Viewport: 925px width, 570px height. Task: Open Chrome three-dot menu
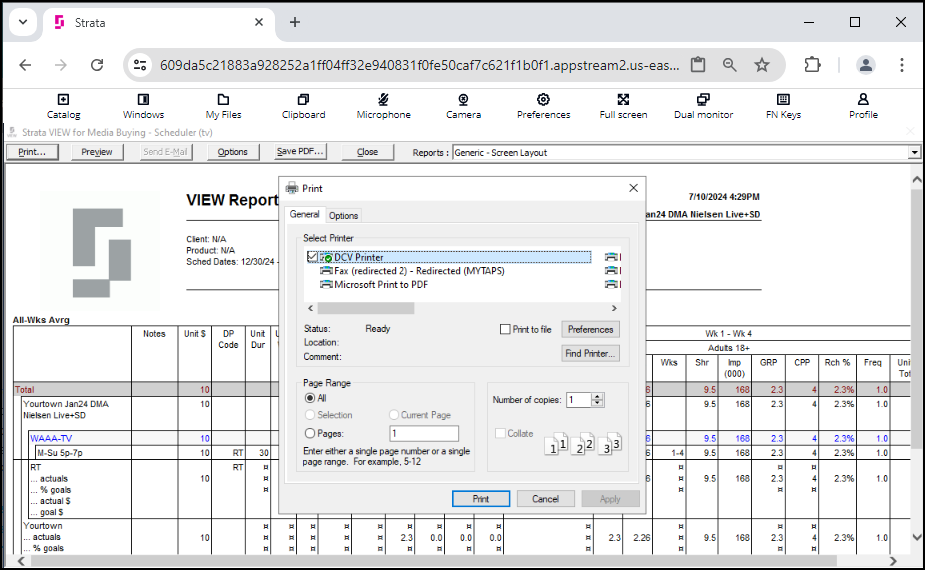coord(901,65)
